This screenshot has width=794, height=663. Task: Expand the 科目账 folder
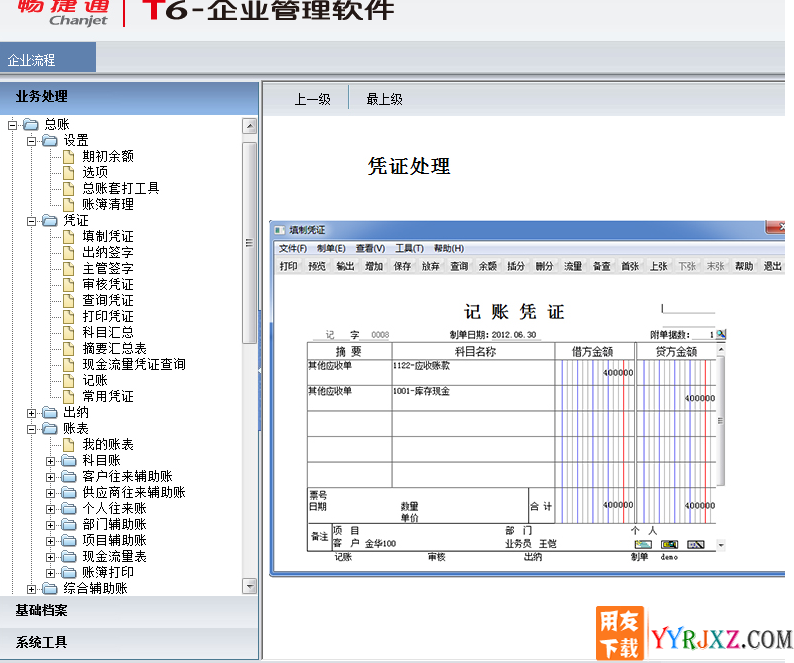(x=50, y=461)
